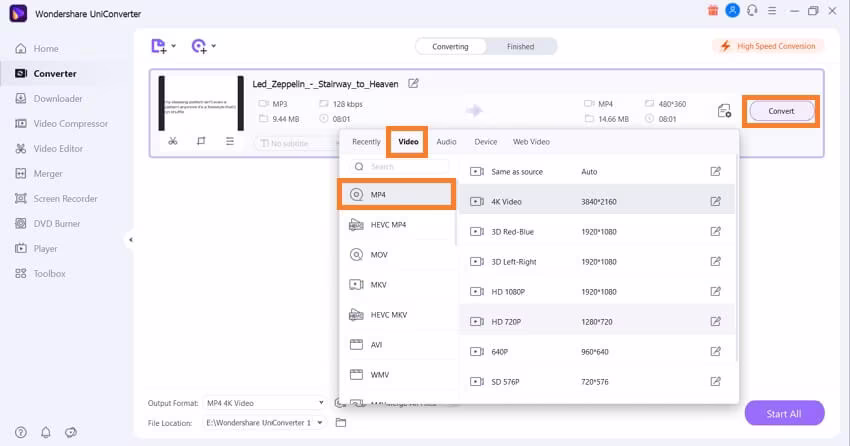
Task: Select HD 720P preset
Action: click(x=596, y=322)
